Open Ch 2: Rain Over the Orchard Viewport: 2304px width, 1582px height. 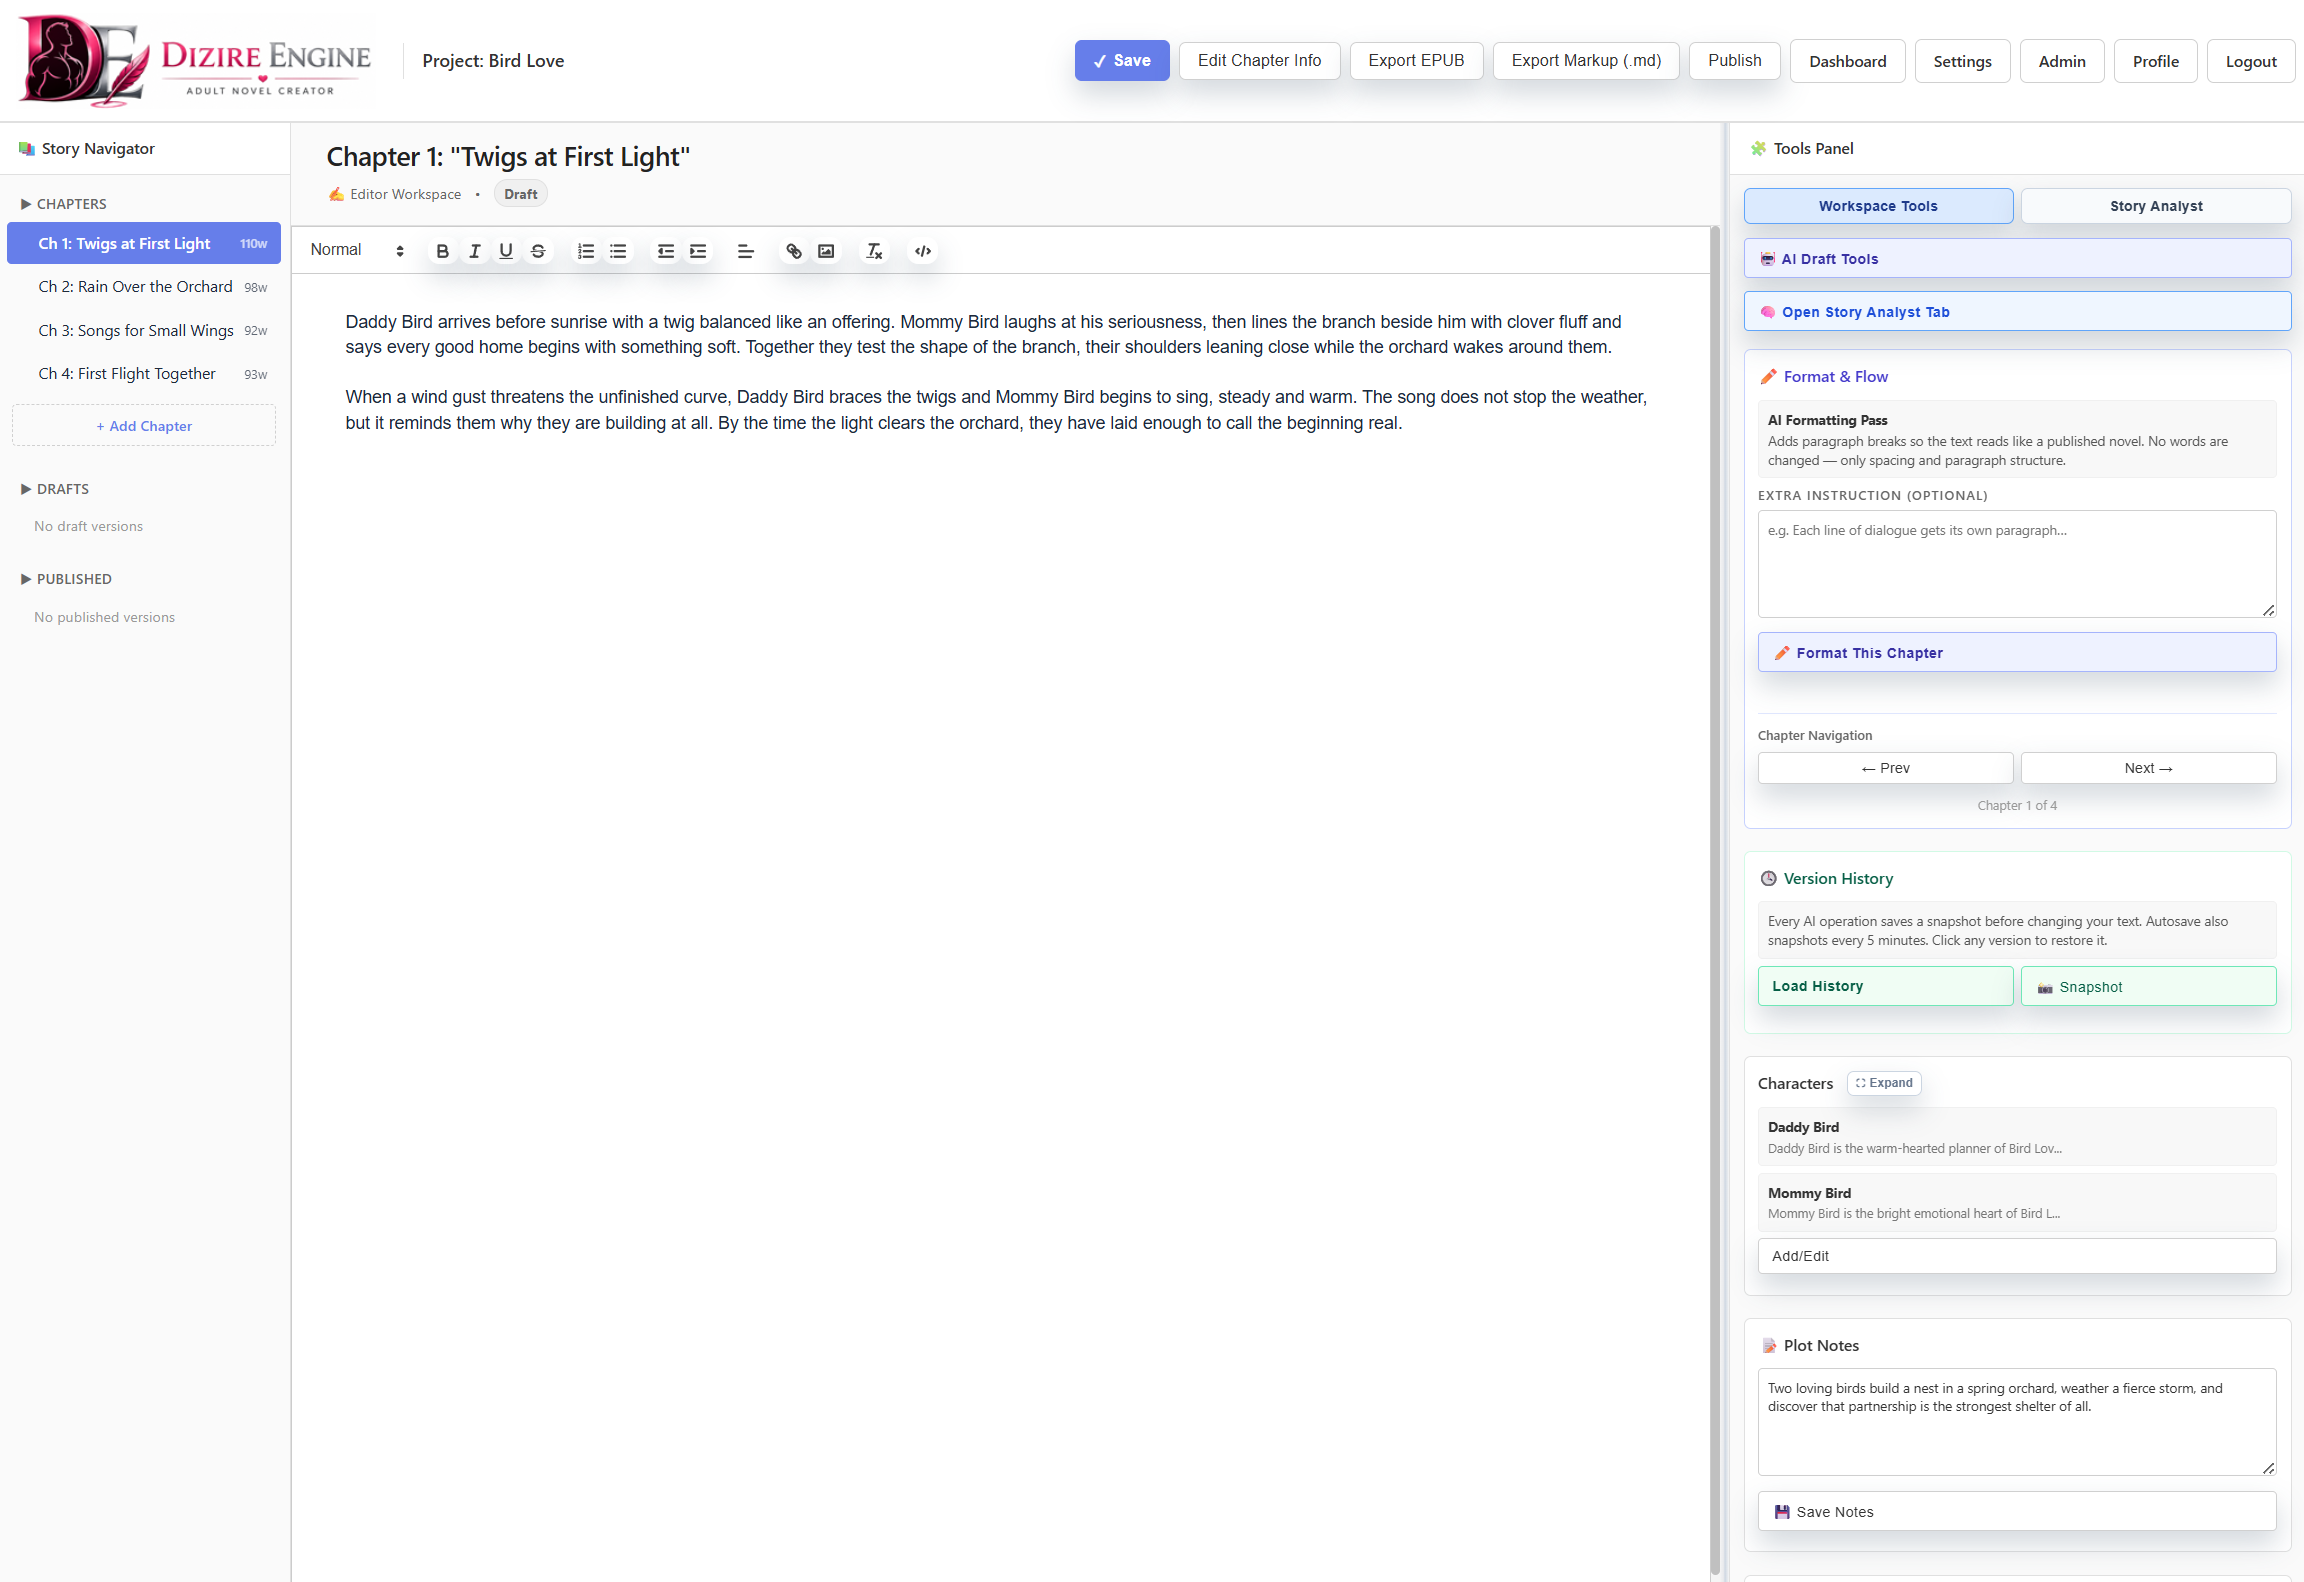coord(144,287)
